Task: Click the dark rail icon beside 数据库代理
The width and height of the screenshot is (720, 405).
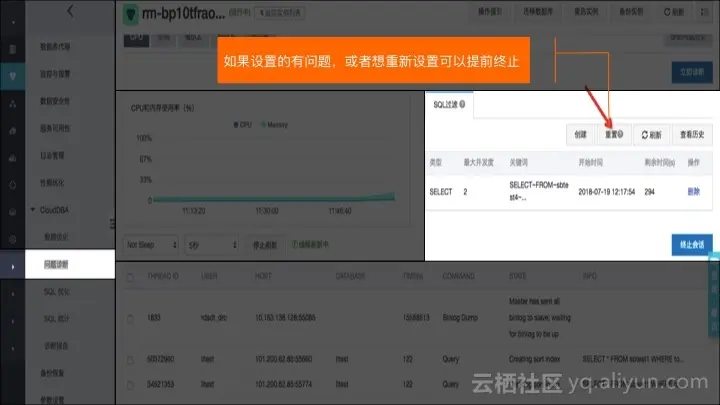Action: coord(12,49)
